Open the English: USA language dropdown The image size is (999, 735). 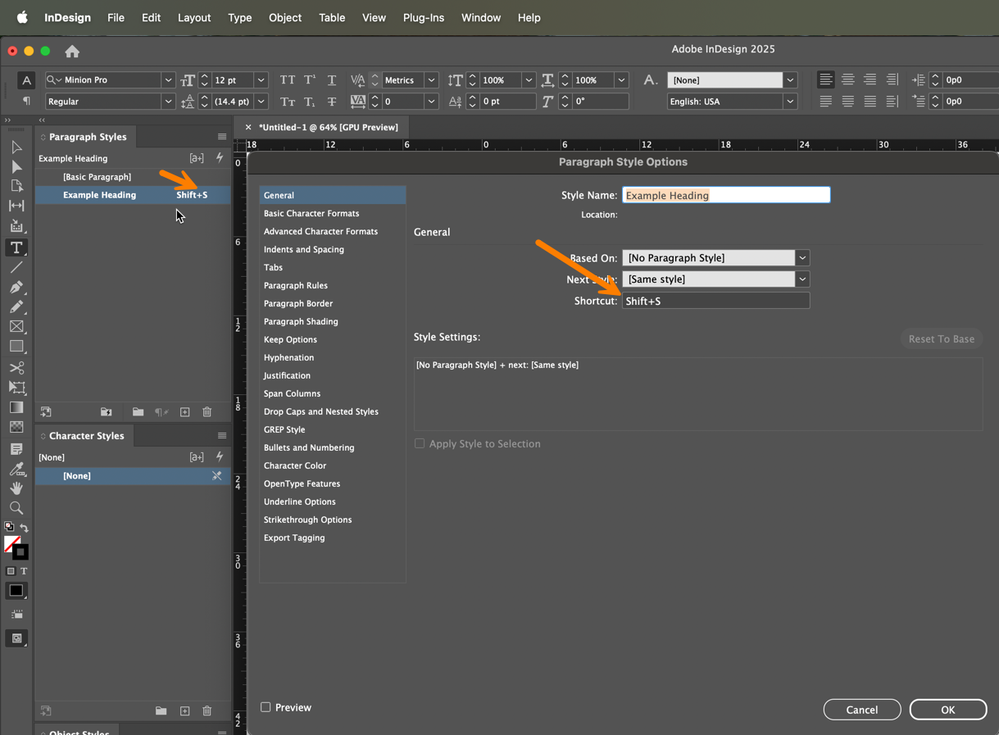(790, 101)
